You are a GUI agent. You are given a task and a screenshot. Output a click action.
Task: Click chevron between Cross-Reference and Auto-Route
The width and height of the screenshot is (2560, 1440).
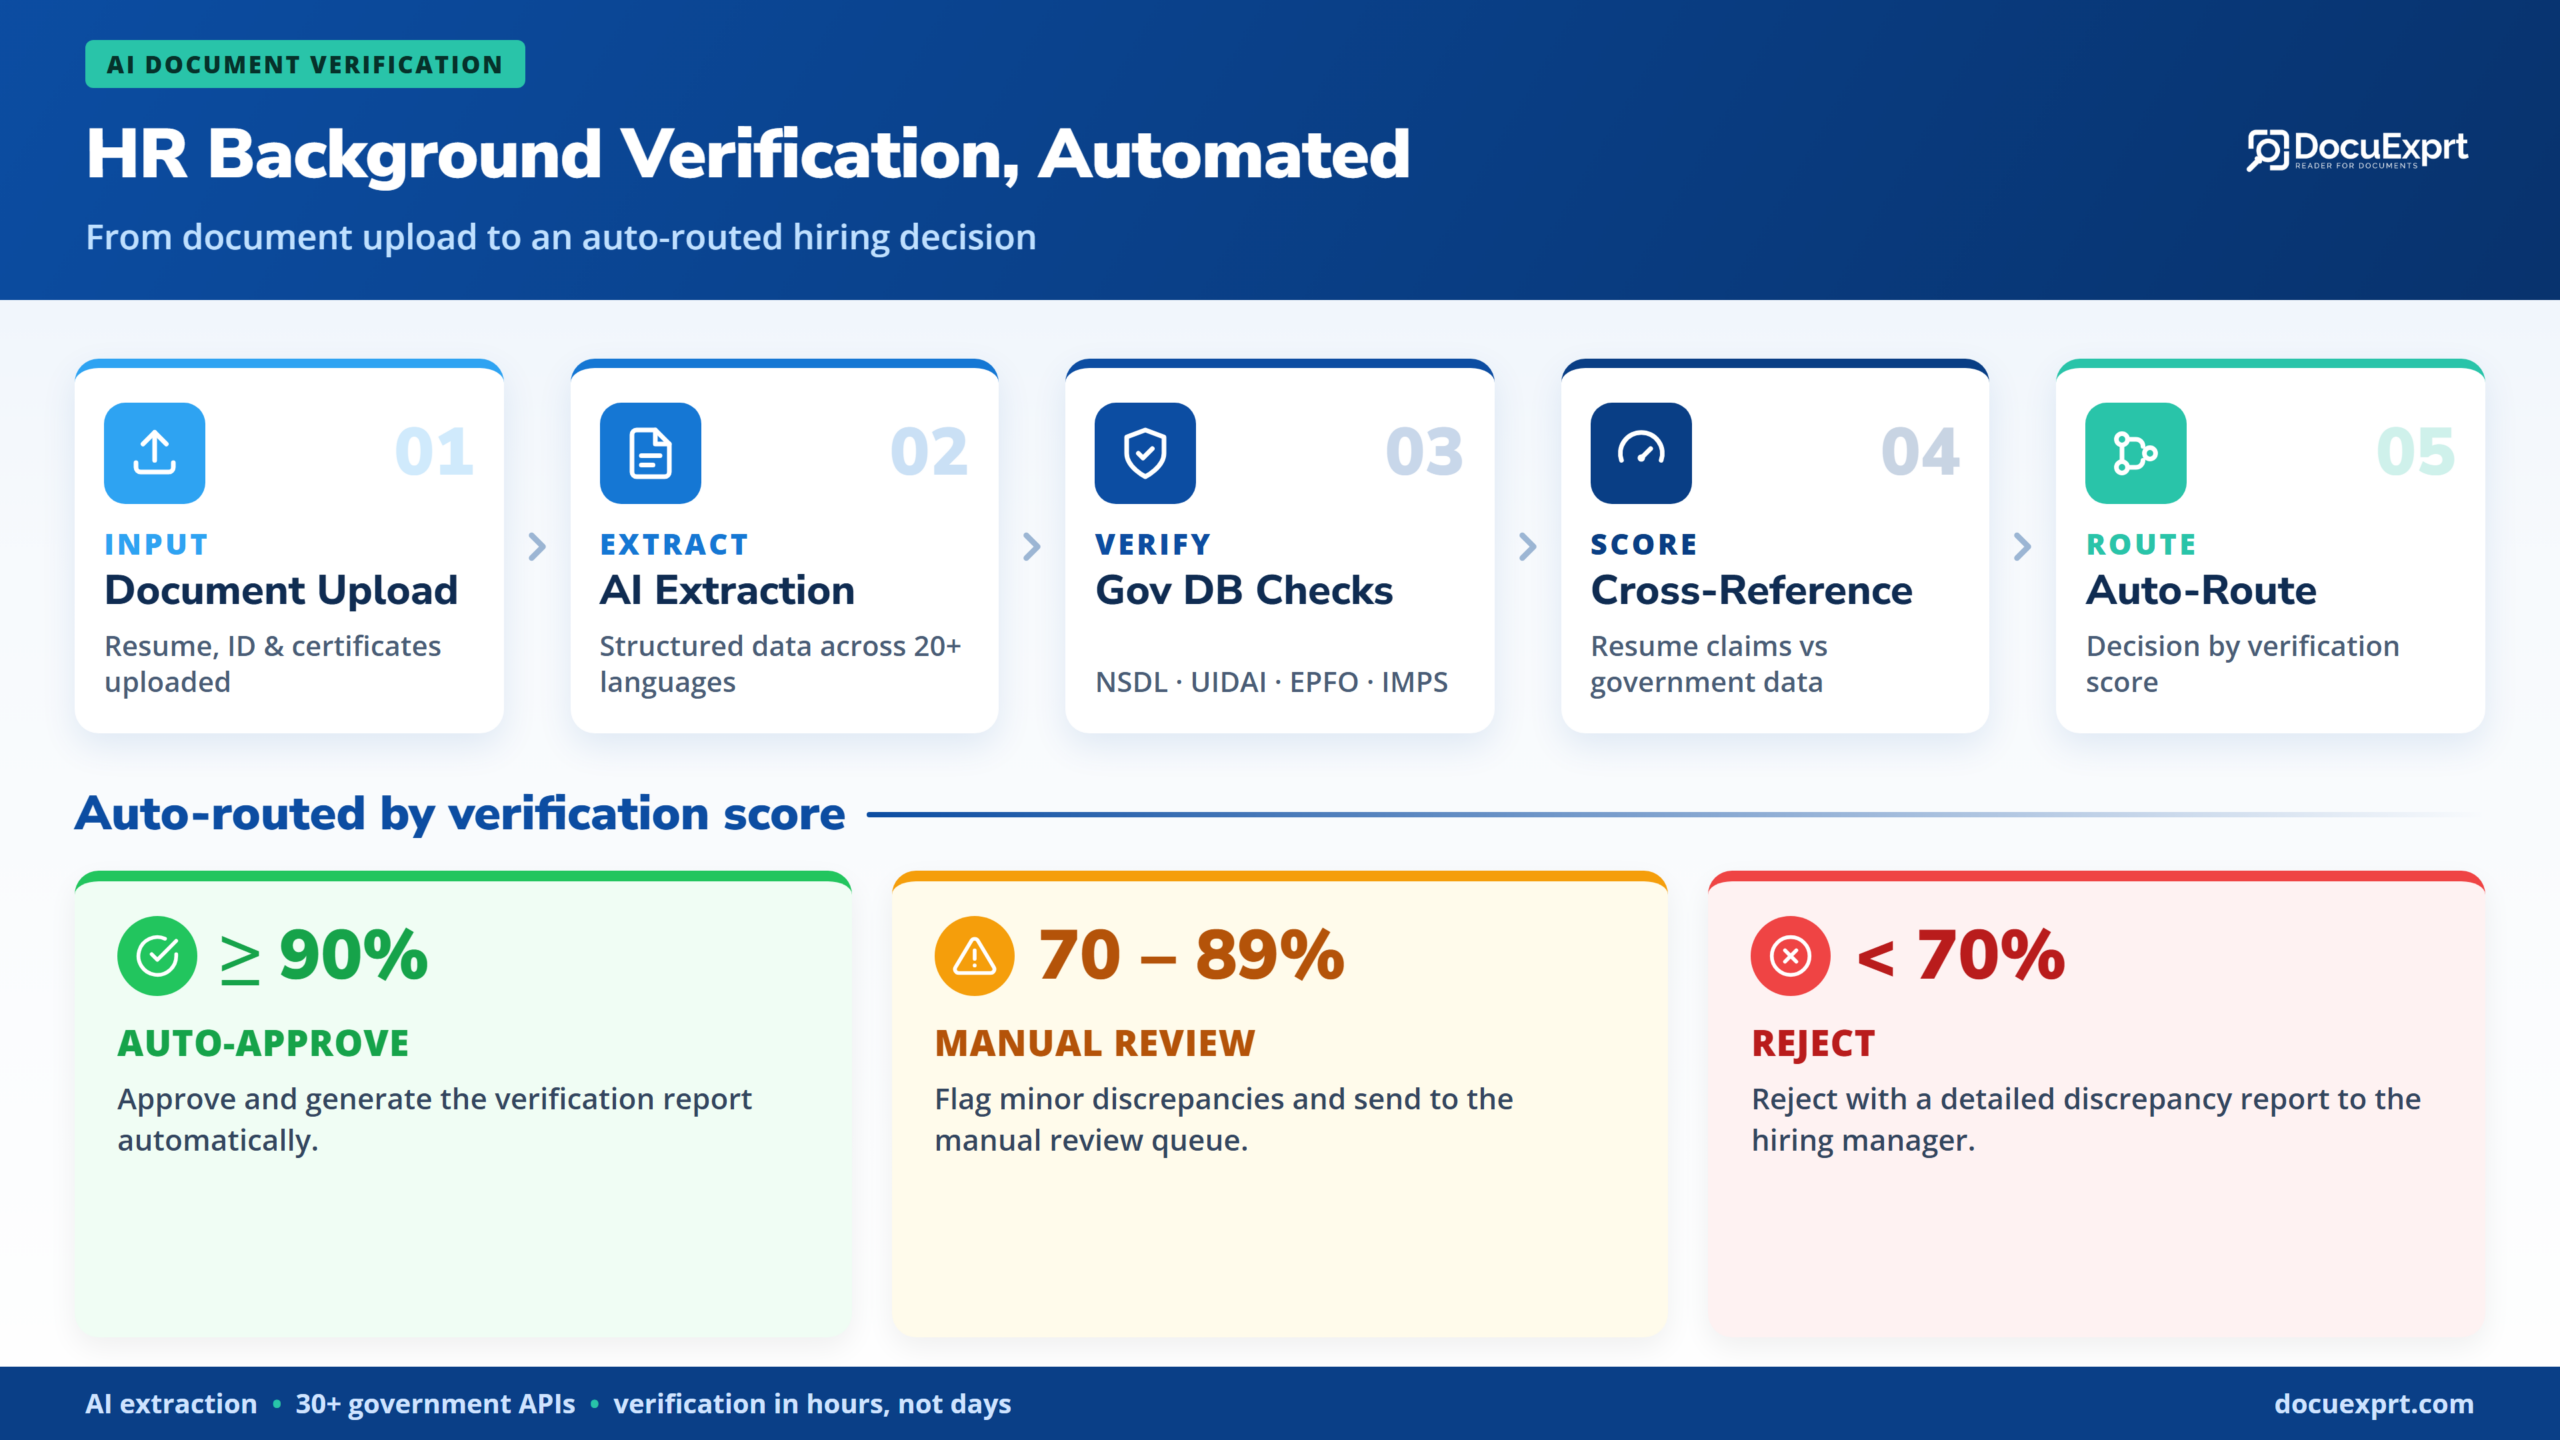tap(2022, 546)
